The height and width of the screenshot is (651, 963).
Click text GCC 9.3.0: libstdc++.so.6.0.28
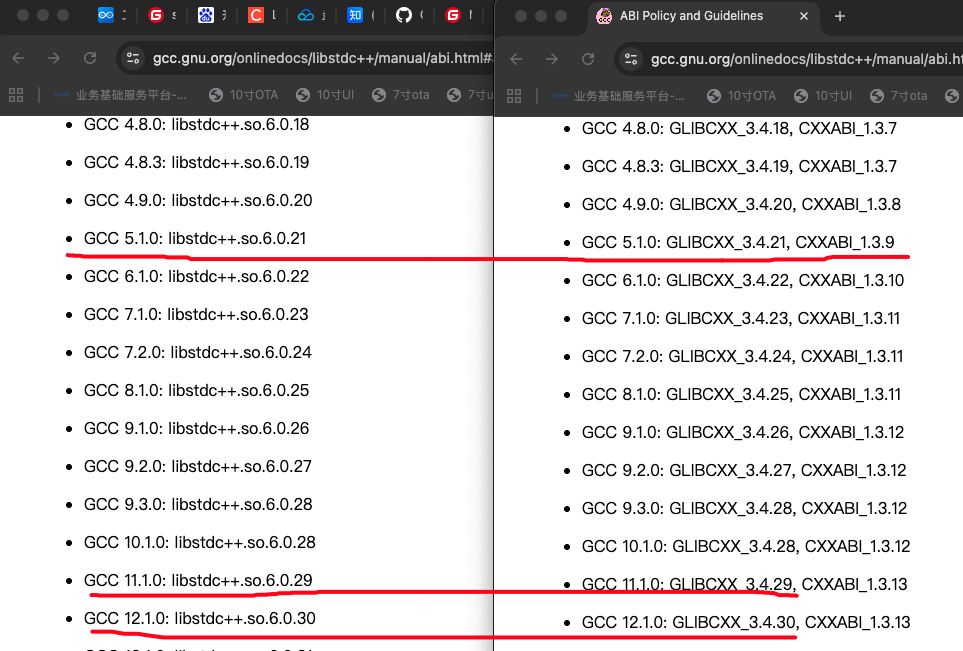[x=198, y=505]
